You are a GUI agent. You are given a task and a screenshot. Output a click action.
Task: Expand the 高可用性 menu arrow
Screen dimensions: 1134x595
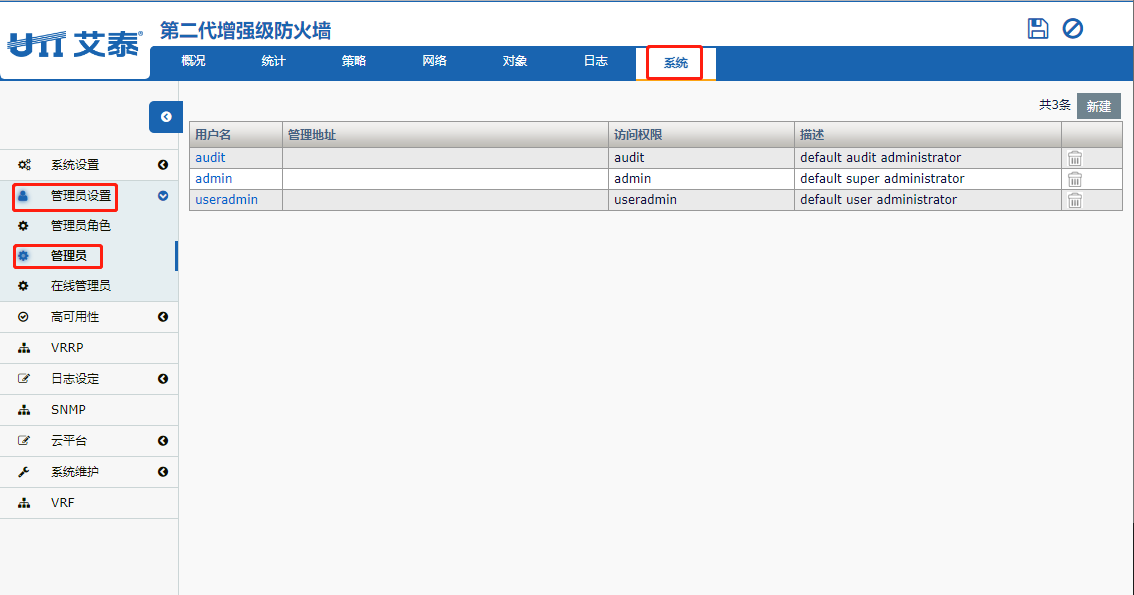[x=163, y=317]
